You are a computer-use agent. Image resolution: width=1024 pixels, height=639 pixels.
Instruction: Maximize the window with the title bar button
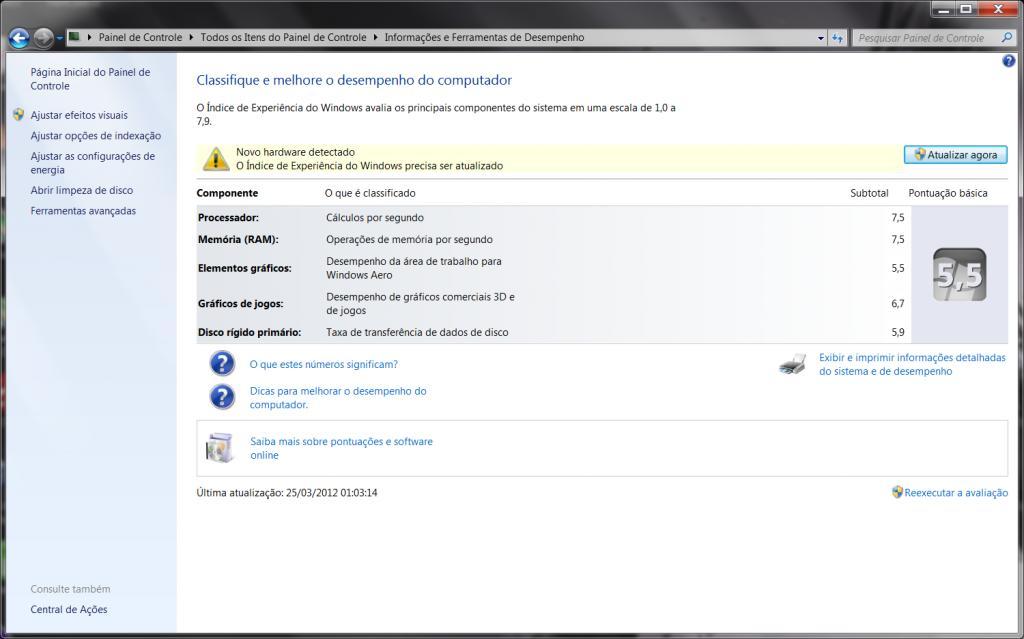967,8
